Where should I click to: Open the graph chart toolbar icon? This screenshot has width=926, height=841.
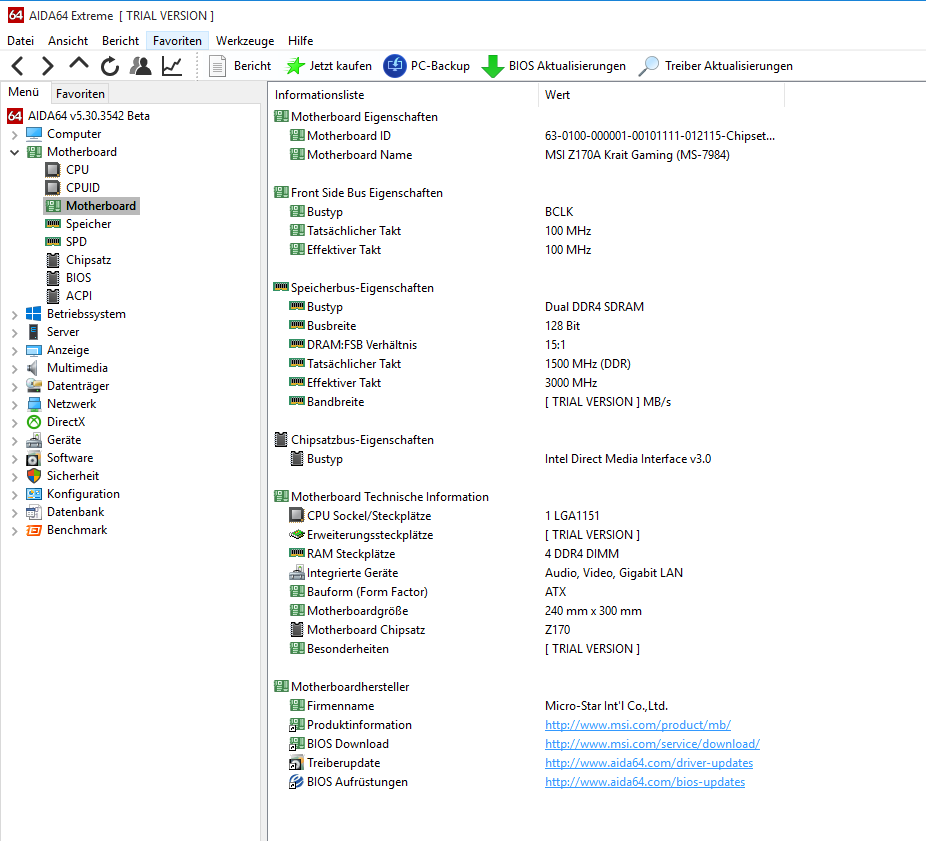[172, 66]
